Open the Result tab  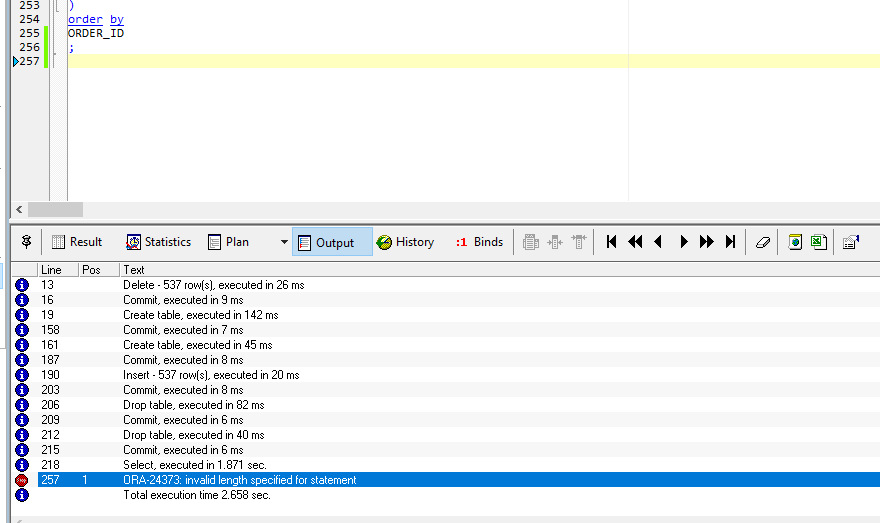pyautogui.click(x=76, y=242)
